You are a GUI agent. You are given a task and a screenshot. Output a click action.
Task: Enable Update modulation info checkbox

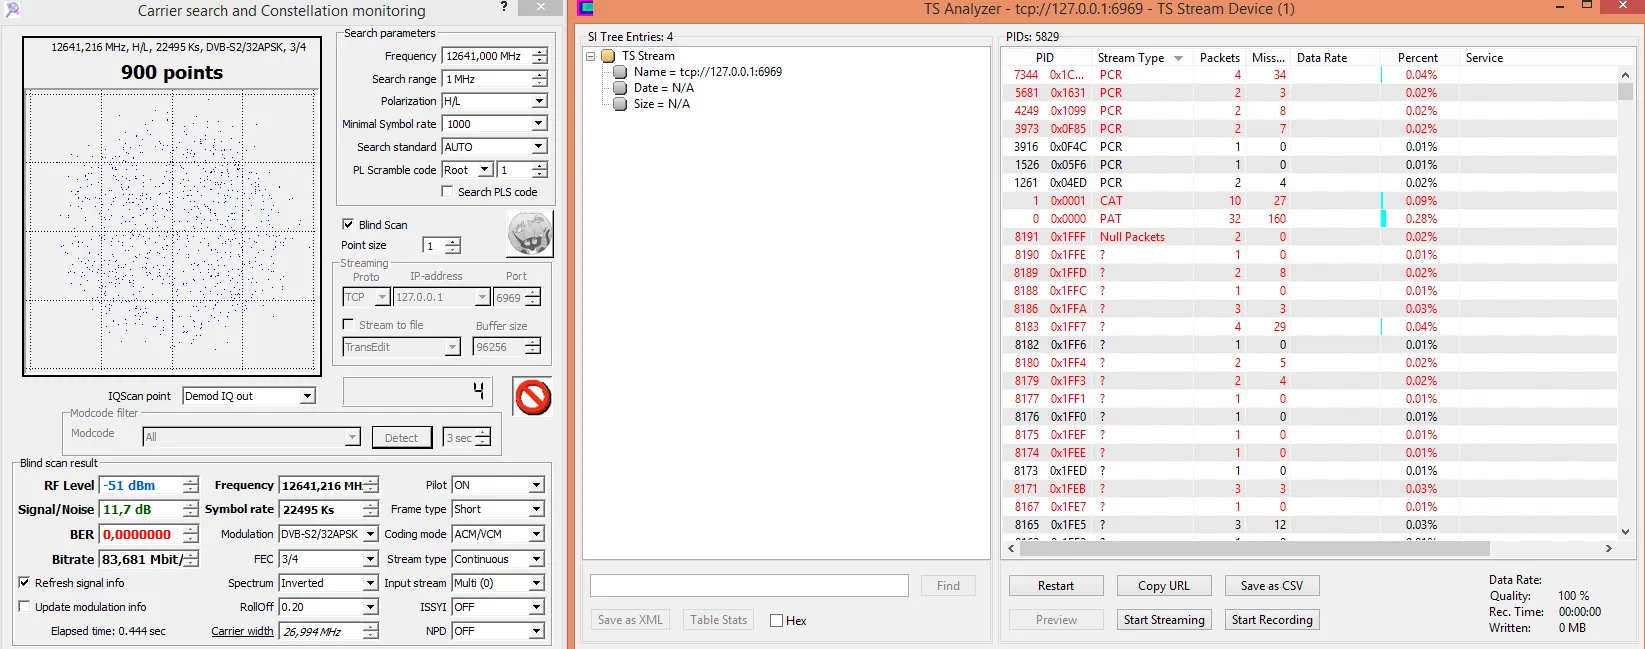[24, 607]
